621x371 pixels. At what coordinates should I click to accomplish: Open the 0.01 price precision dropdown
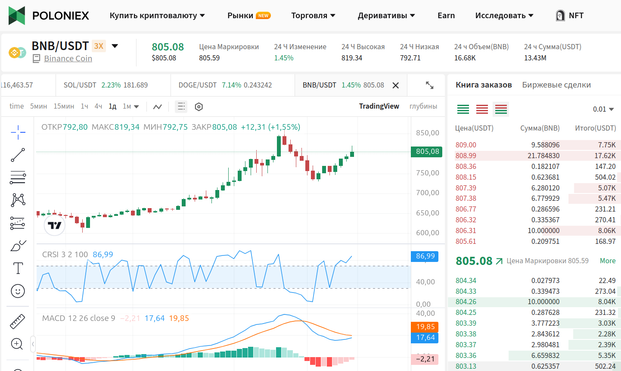coord(603,109)
